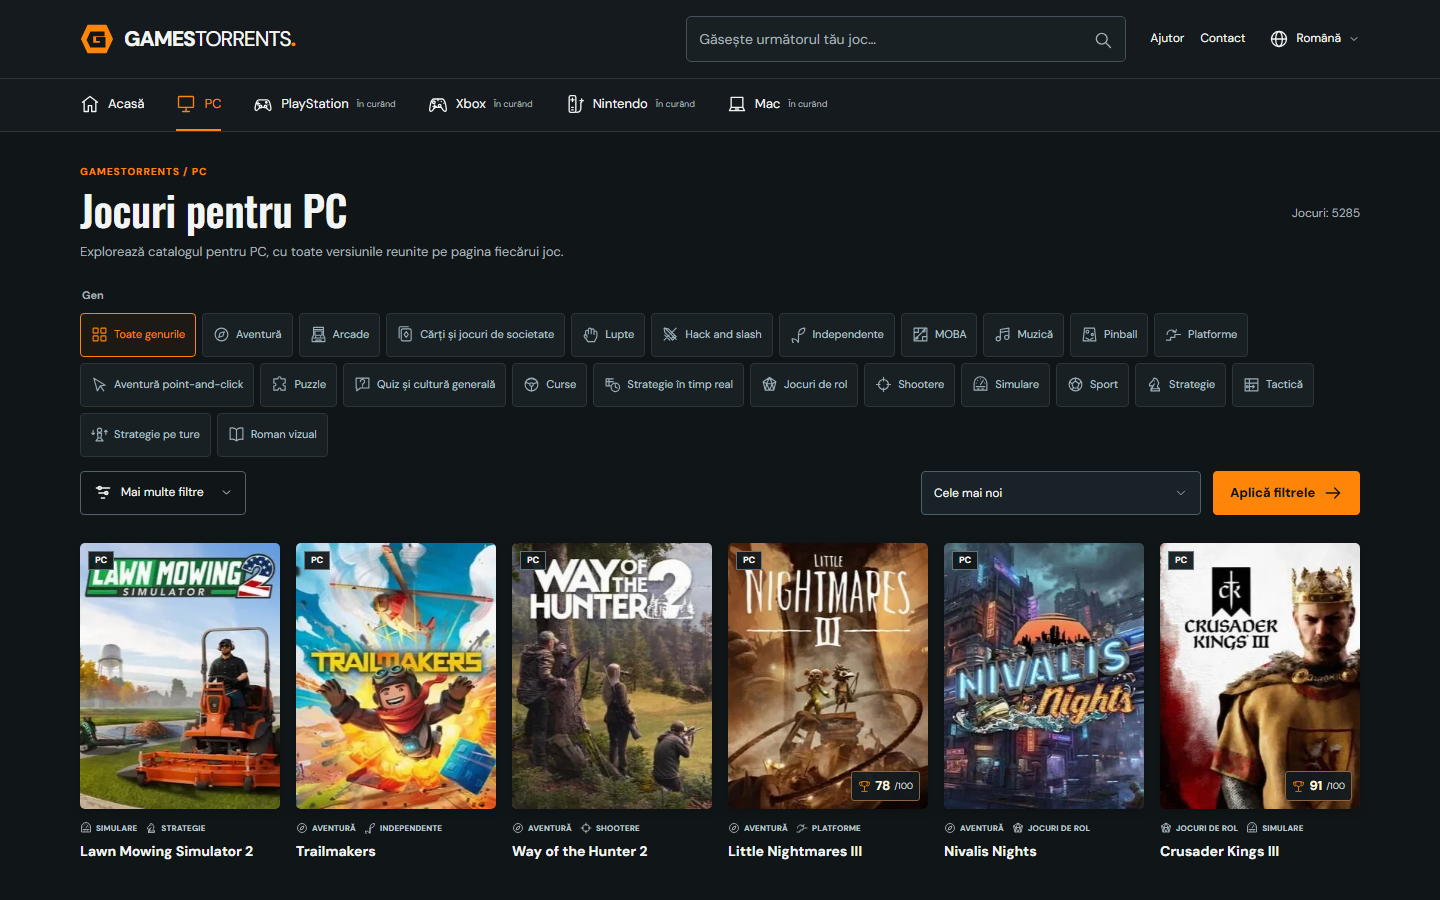This screenshot has width=1440, height=900.
Task: Open the Little Nightmares III cover thumbnail
Action: pos(828,676)
